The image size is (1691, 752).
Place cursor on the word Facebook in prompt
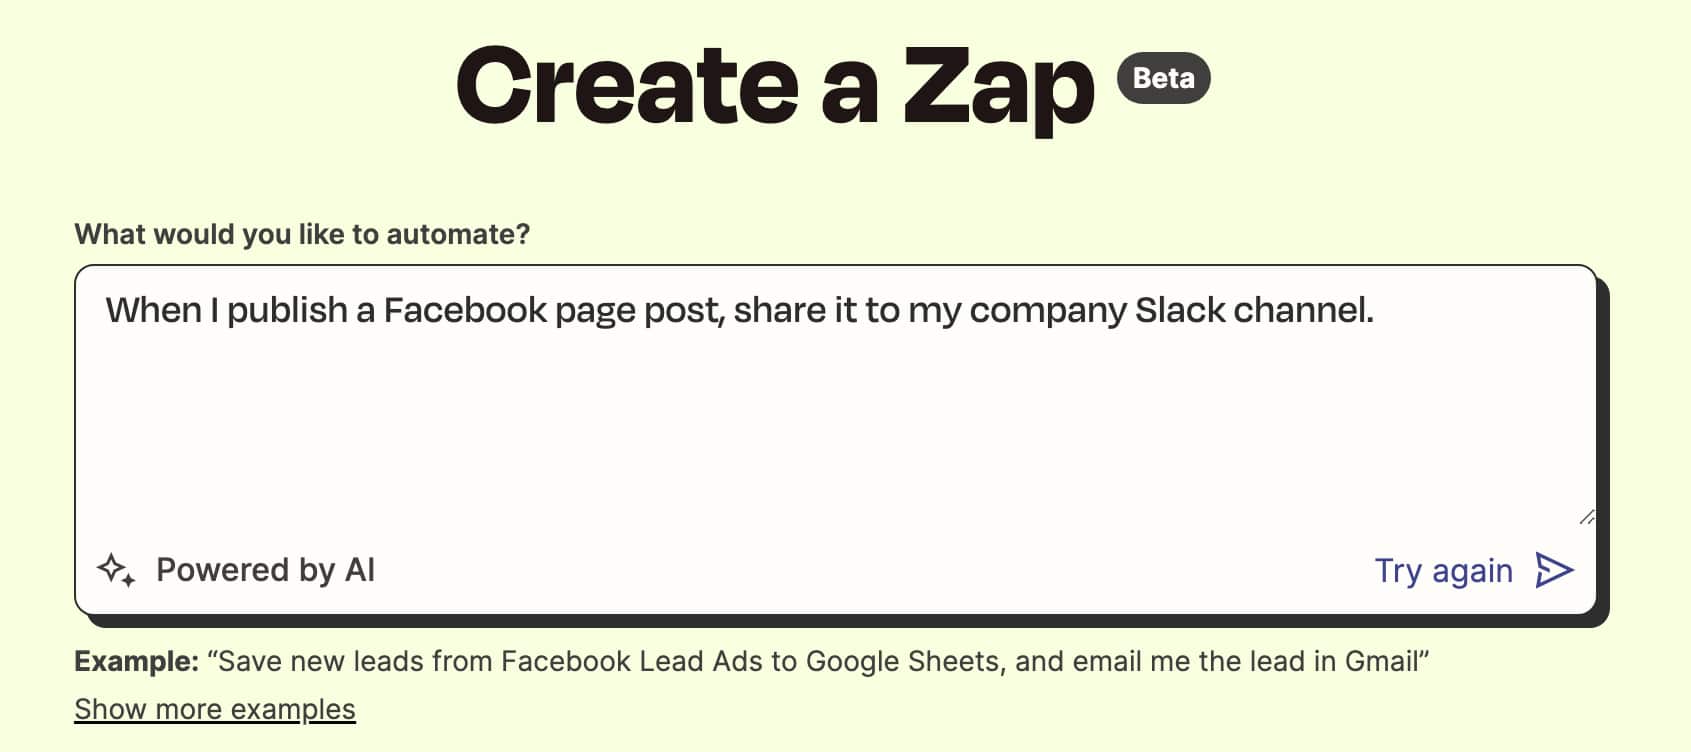click(x=465, y=311)
